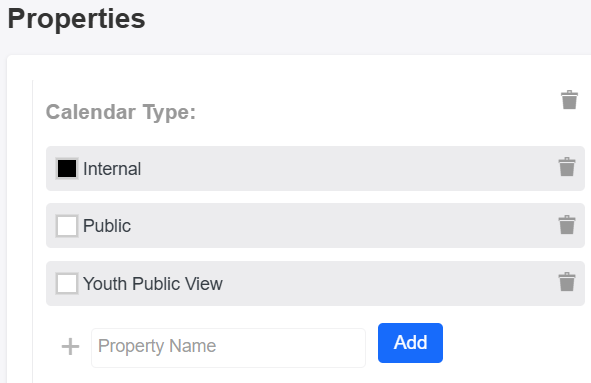Focus the Property Name input field
This screenshot has width=591, height=383.
[x=228, y=348]
